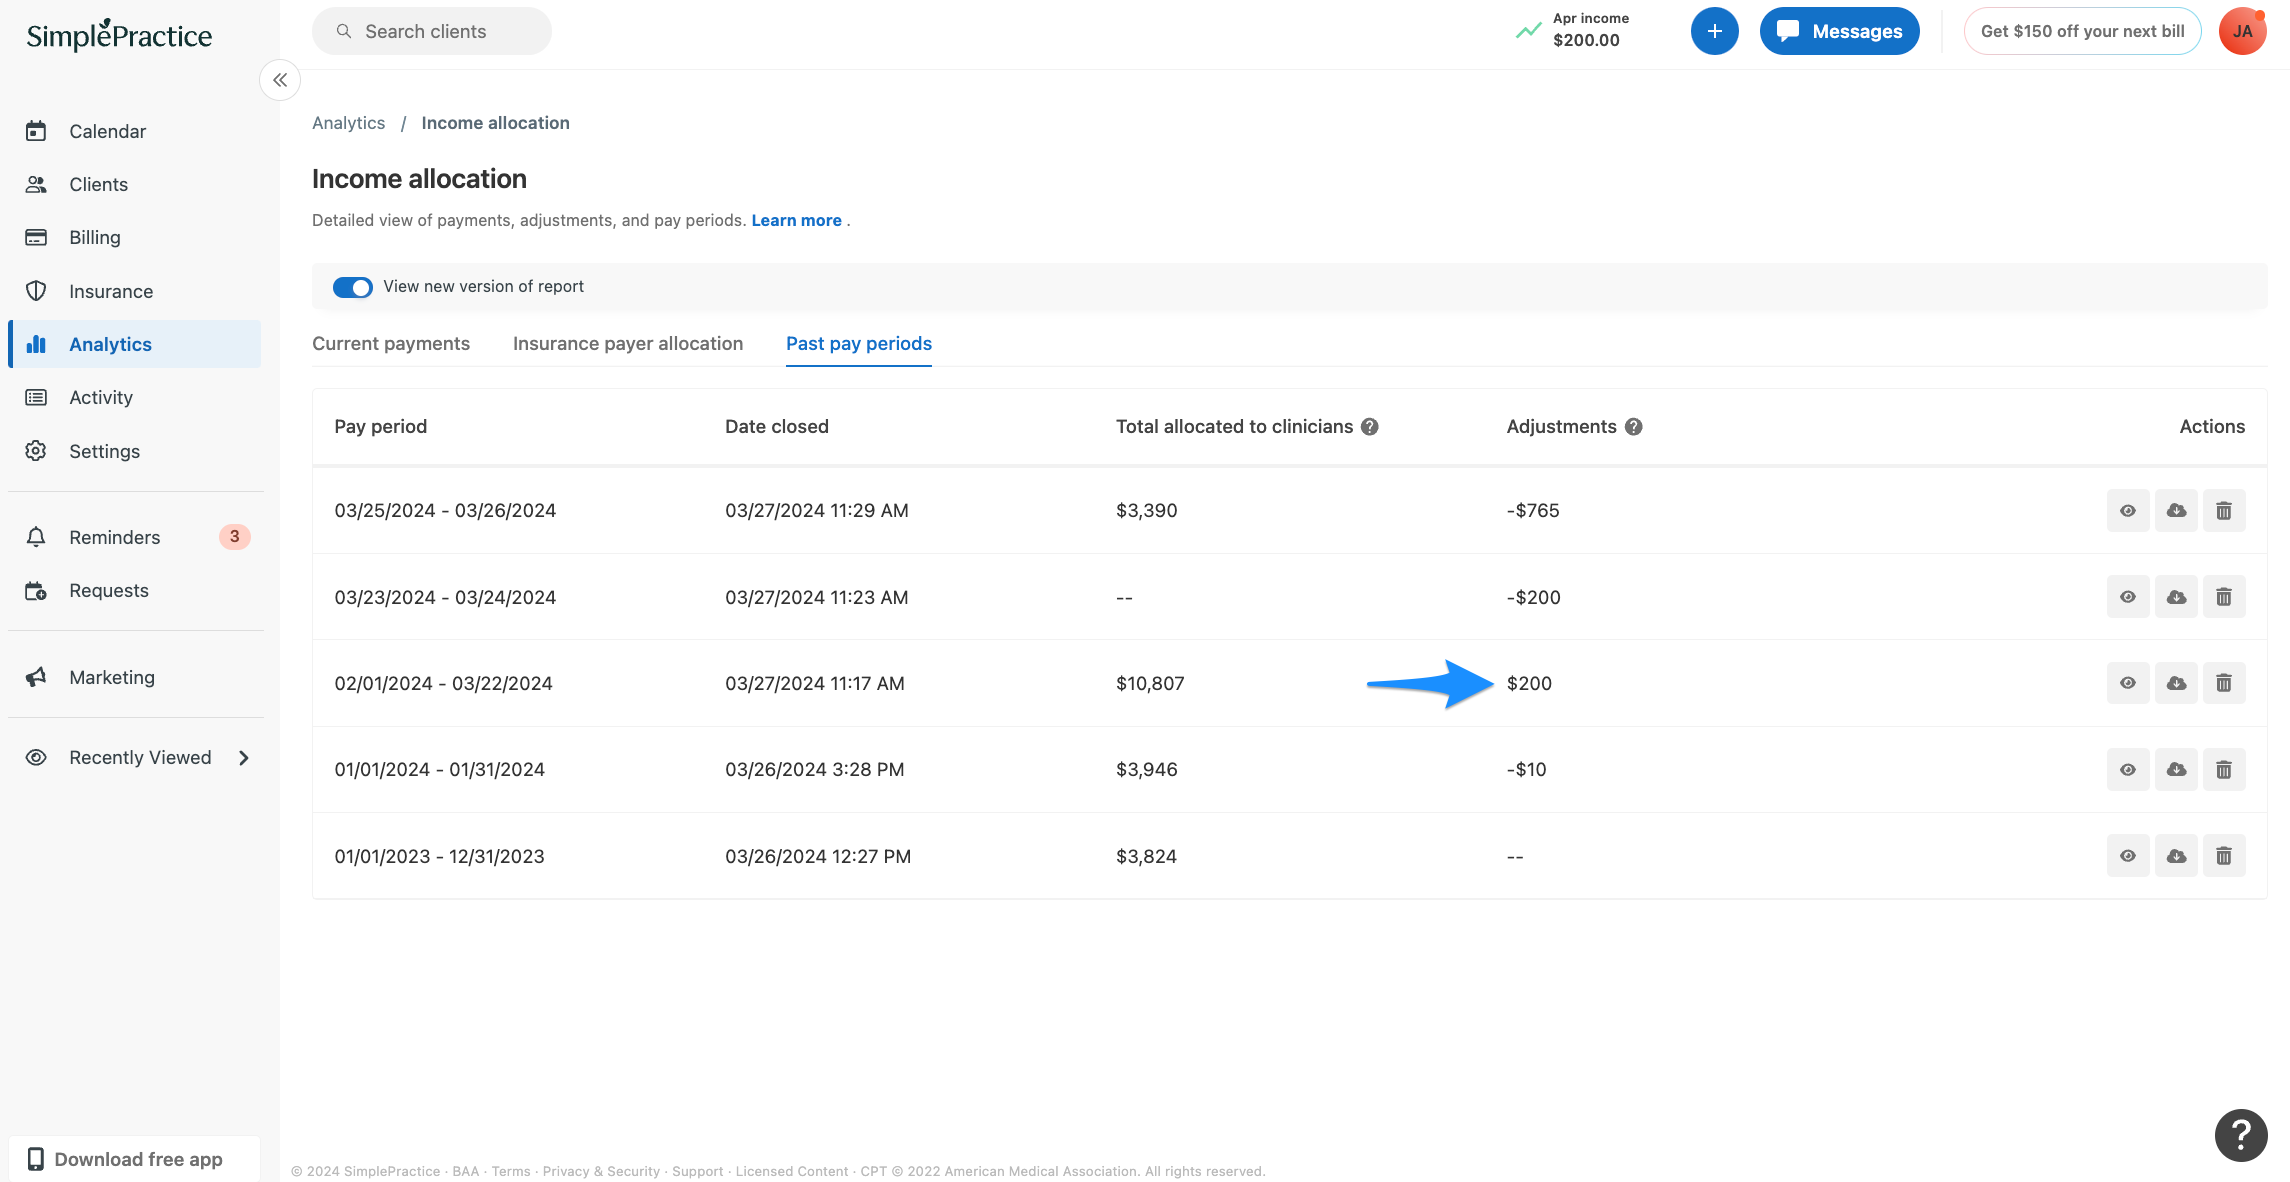Show help for Total allocated to clinicians

pyautogui.click(x=1370, y=427)
